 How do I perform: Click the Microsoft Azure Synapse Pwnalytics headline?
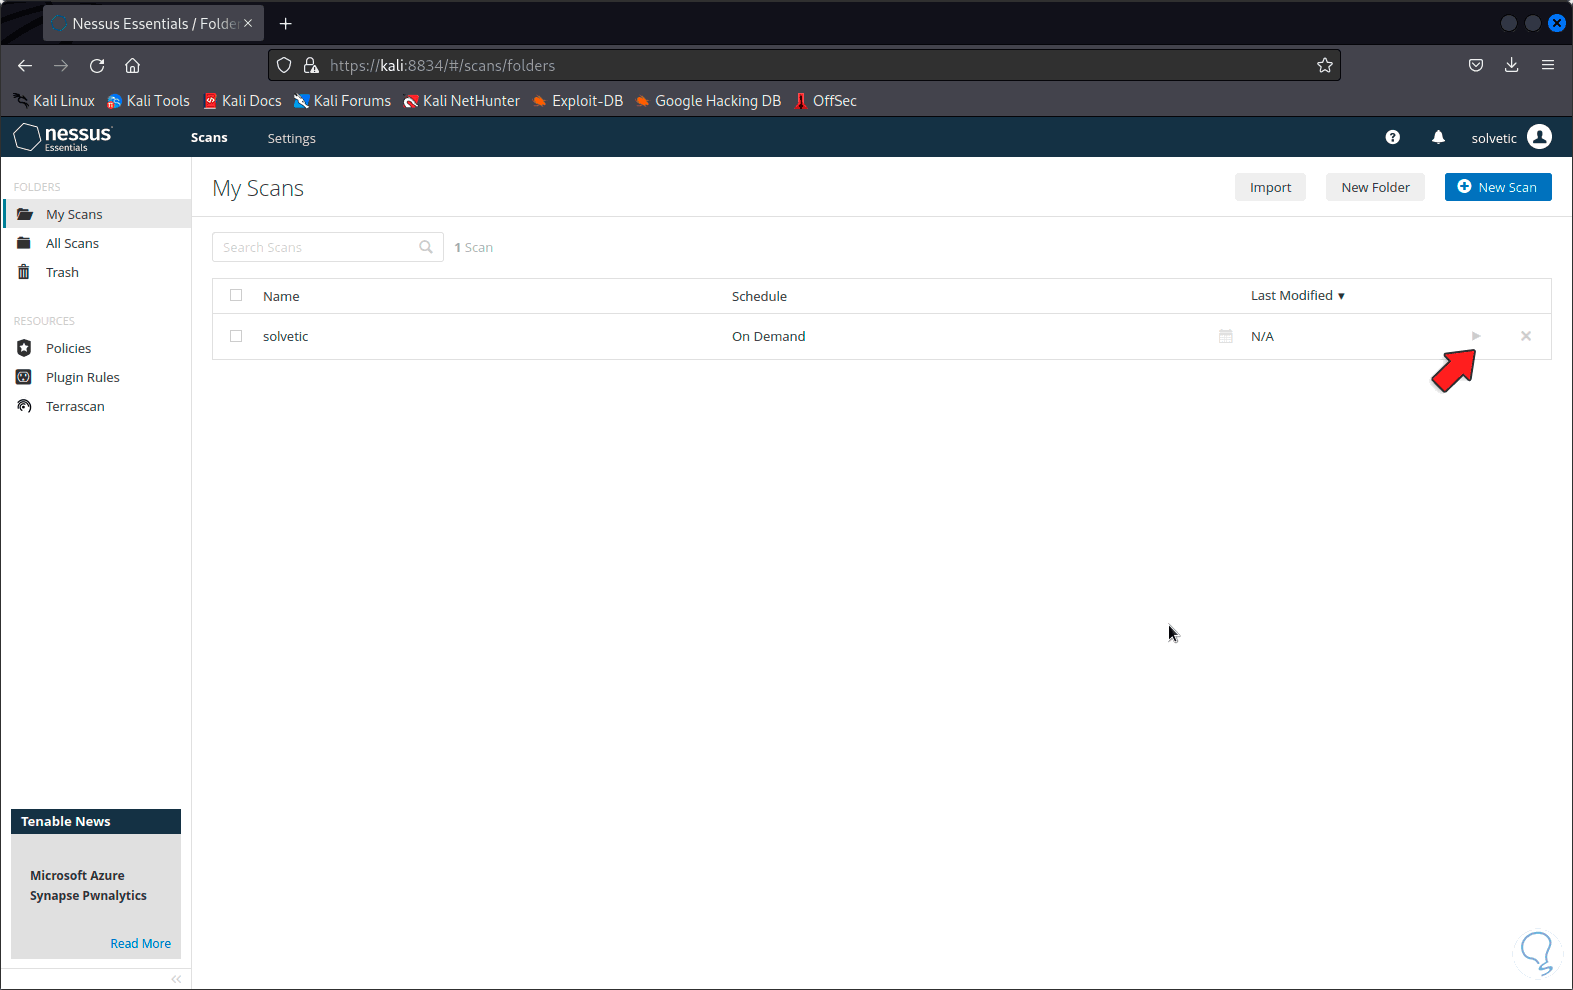88,885
